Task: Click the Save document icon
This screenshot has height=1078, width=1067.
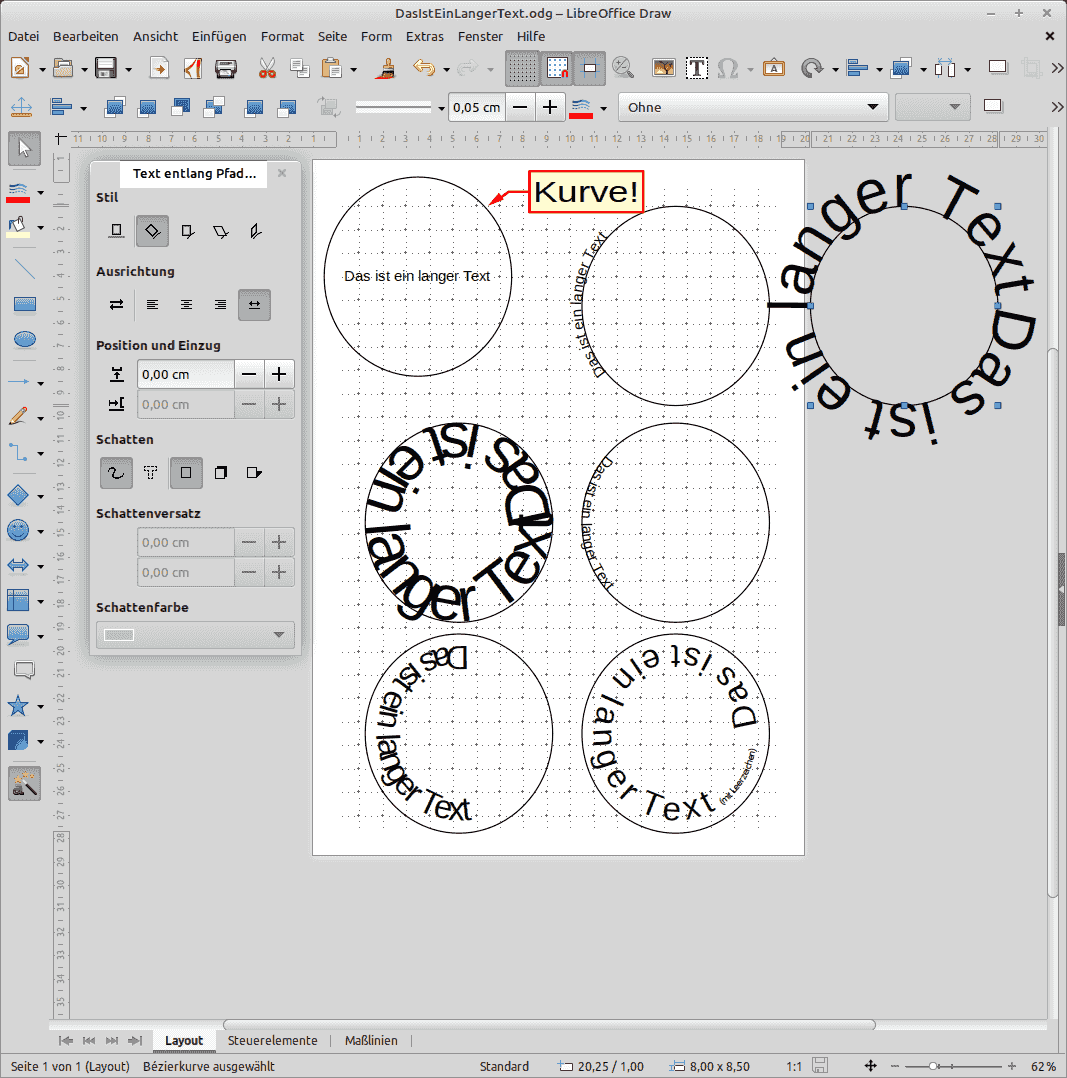Action: (107, 68)
